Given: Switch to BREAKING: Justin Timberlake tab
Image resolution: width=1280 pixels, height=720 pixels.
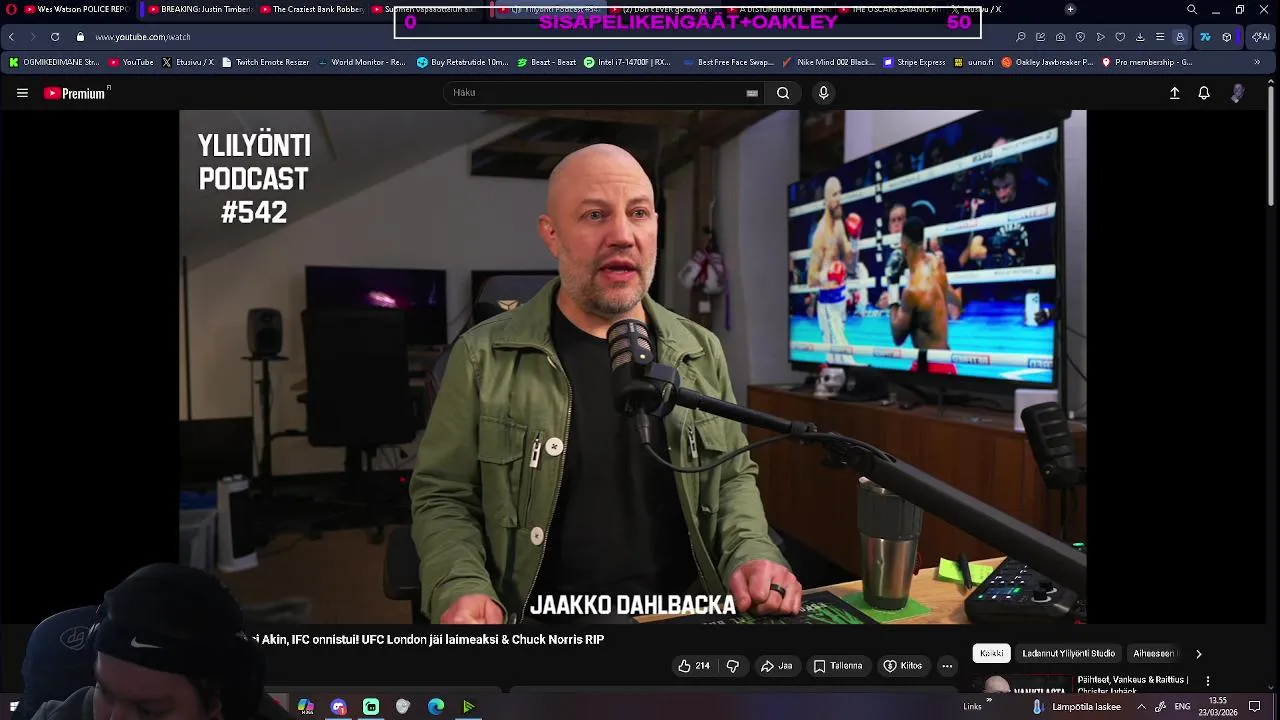Looking at the screenshot, I should click(198, 10).
